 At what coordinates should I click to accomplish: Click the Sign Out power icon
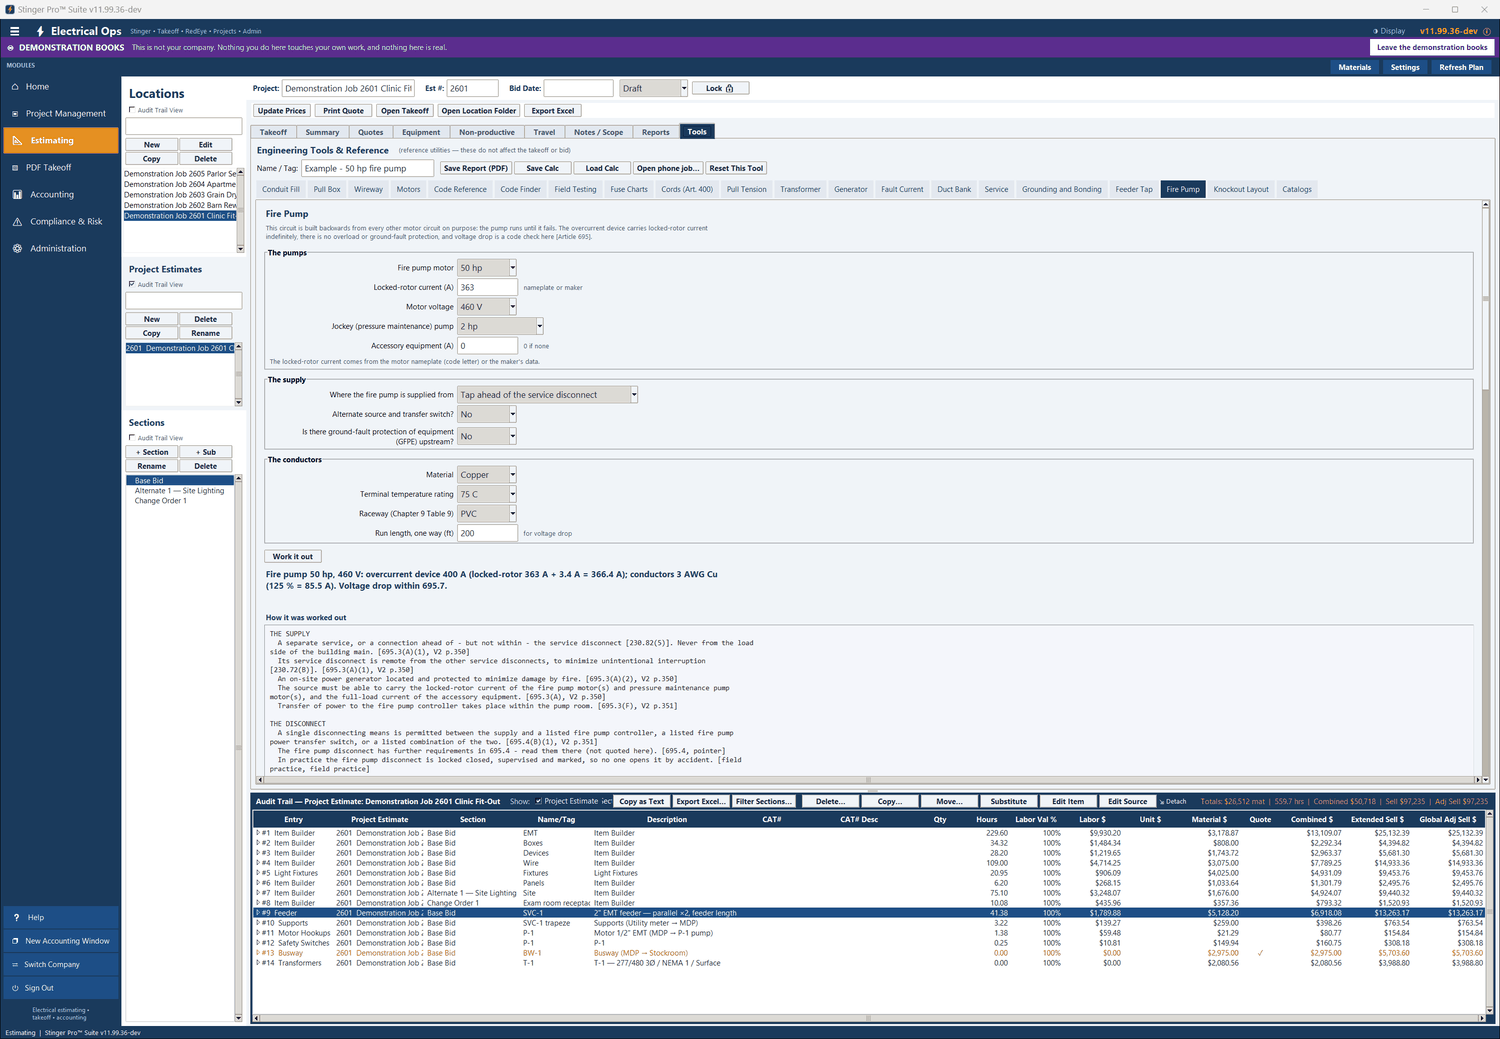pos(15,988)
